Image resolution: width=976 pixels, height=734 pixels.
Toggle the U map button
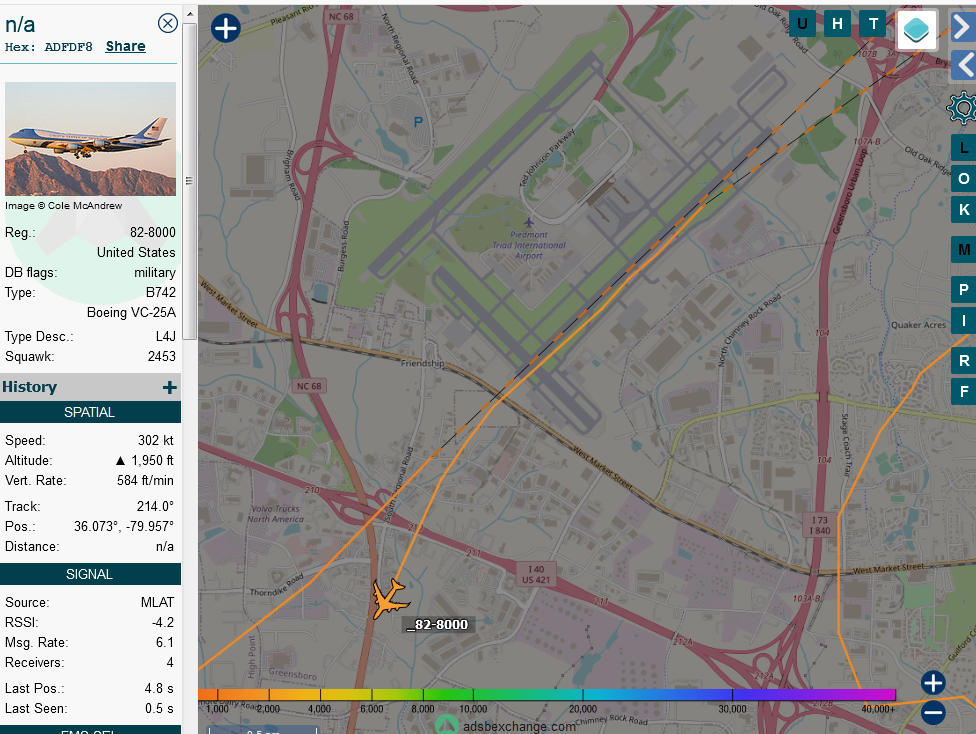[x=802, y=24]
